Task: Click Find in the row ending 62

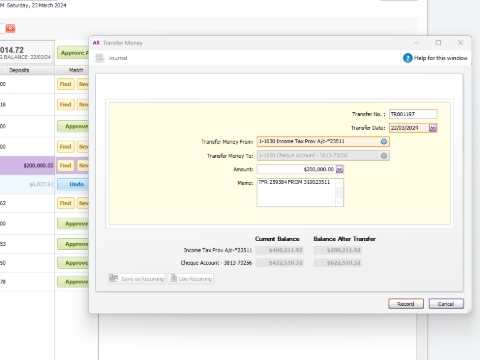Action: [65, 203]
